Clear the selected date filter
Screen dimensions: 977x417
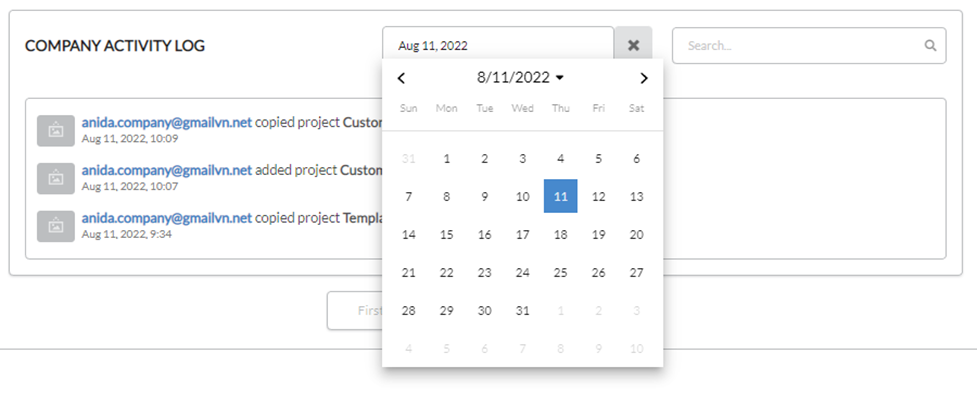pyautogui.click(x=634, y=45)
